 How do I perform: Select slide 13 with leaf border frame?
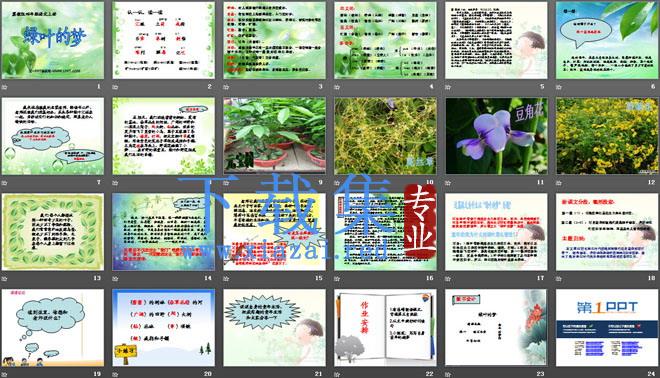click(53, 232)
